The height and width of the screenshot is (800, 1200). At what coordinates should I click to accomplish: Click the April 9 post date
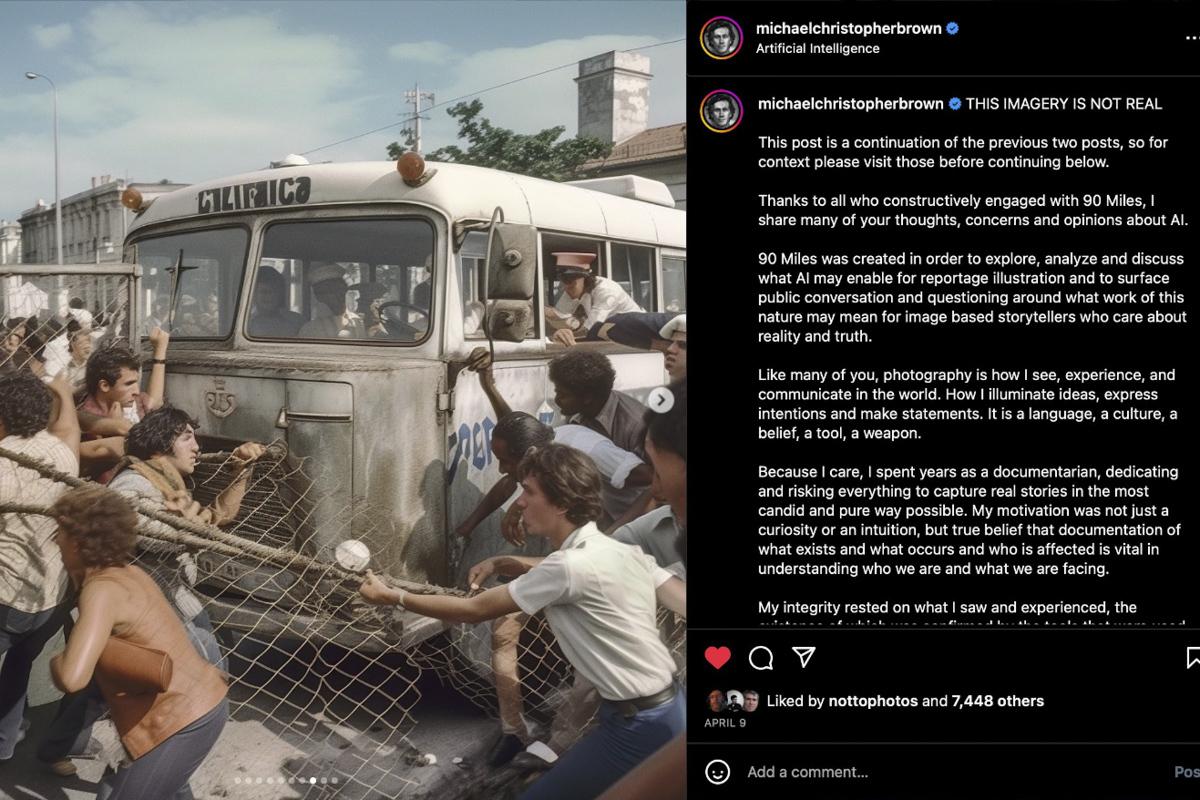(725, 723)
